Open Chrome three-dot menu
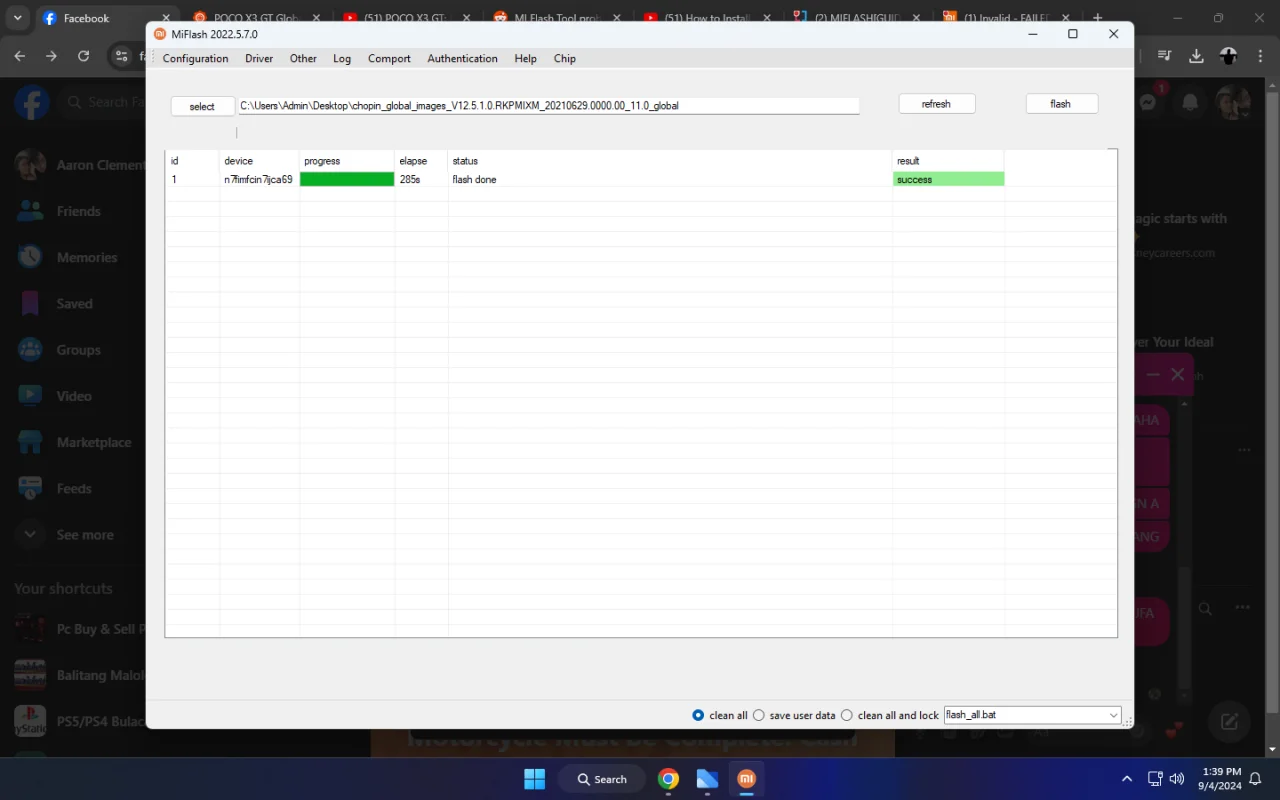 coord(1260,56)
